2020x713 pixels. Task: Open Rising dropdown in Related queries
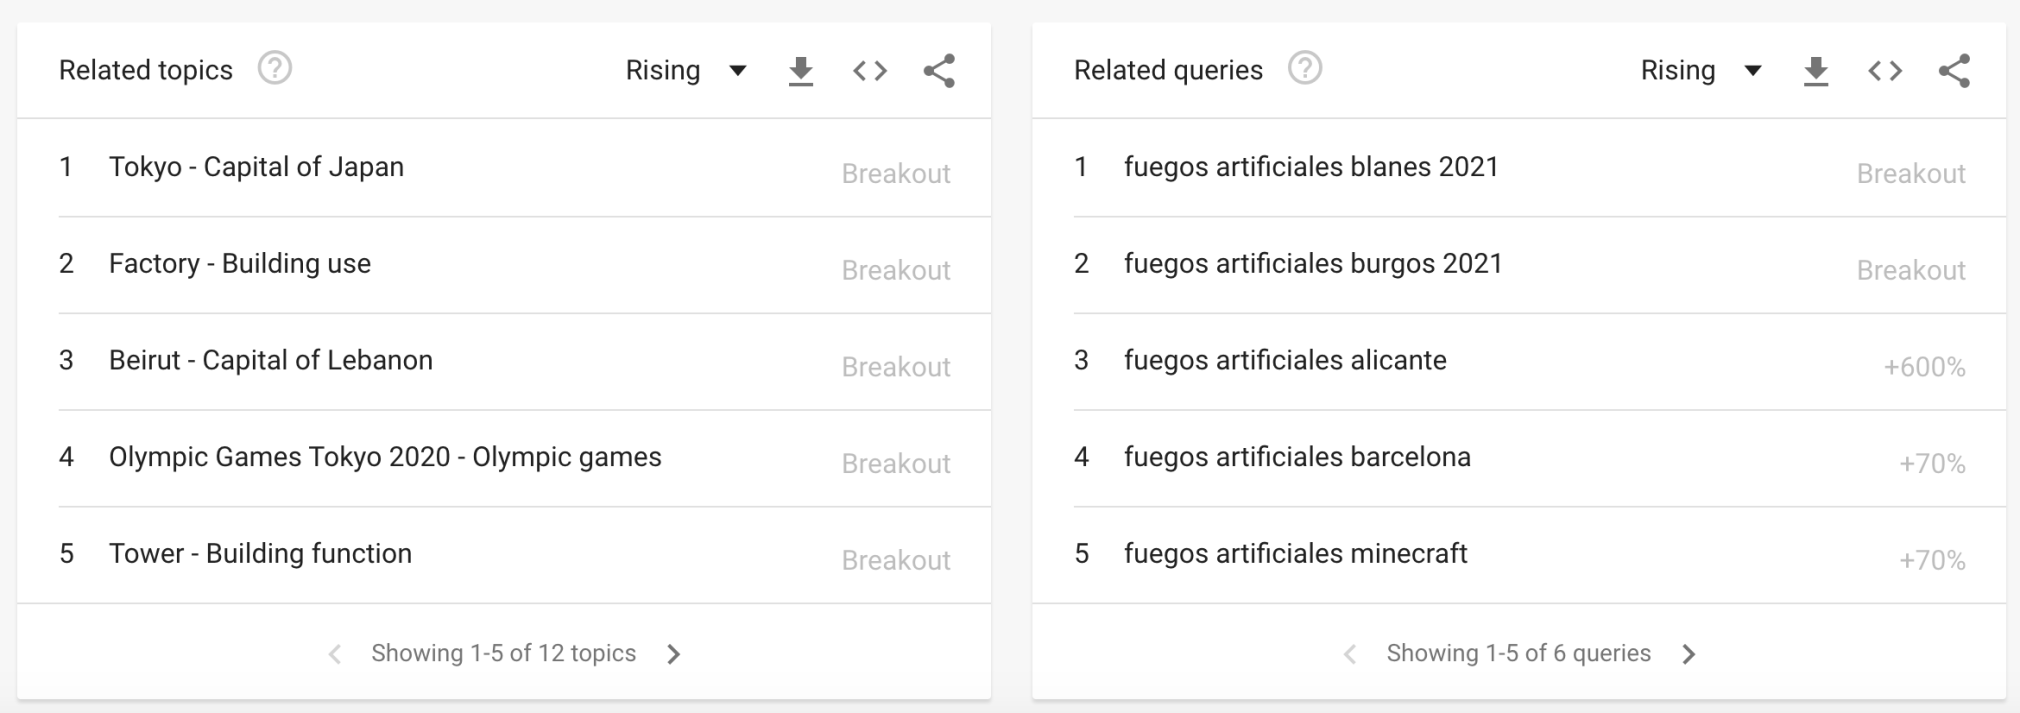pos(1701,71)
